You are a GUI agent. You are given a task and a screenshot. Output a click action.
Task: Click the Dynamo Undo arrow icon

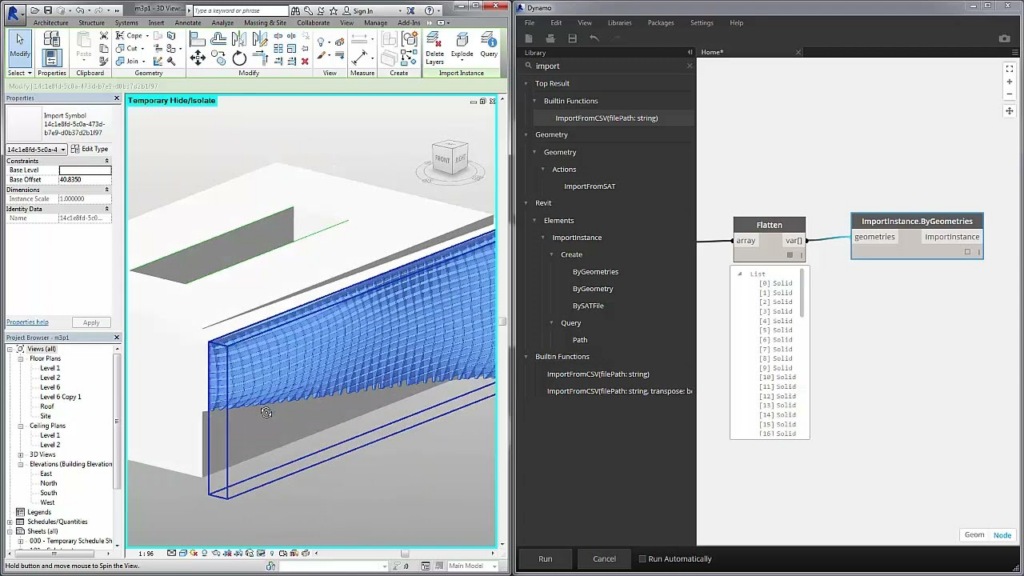tap(594, 39)
